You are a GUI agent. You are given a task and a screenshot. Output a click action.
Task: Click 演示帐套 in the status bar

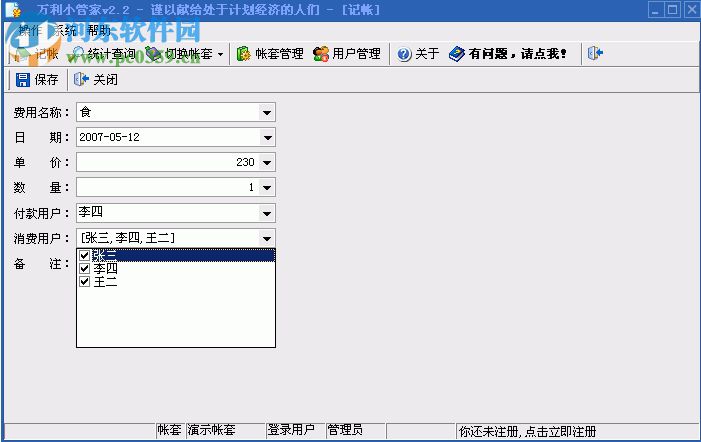(x=211, y=430)
